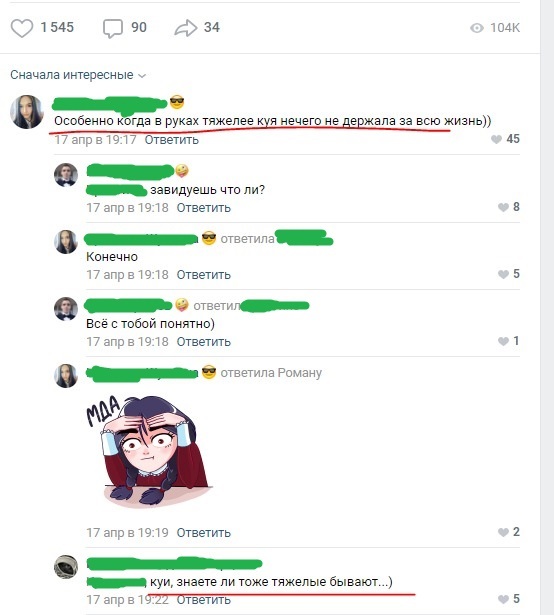The width and height of the screenshot is (554, 615).
Task: Like the "Конечно" comment heart
Action: pos(503,274)
